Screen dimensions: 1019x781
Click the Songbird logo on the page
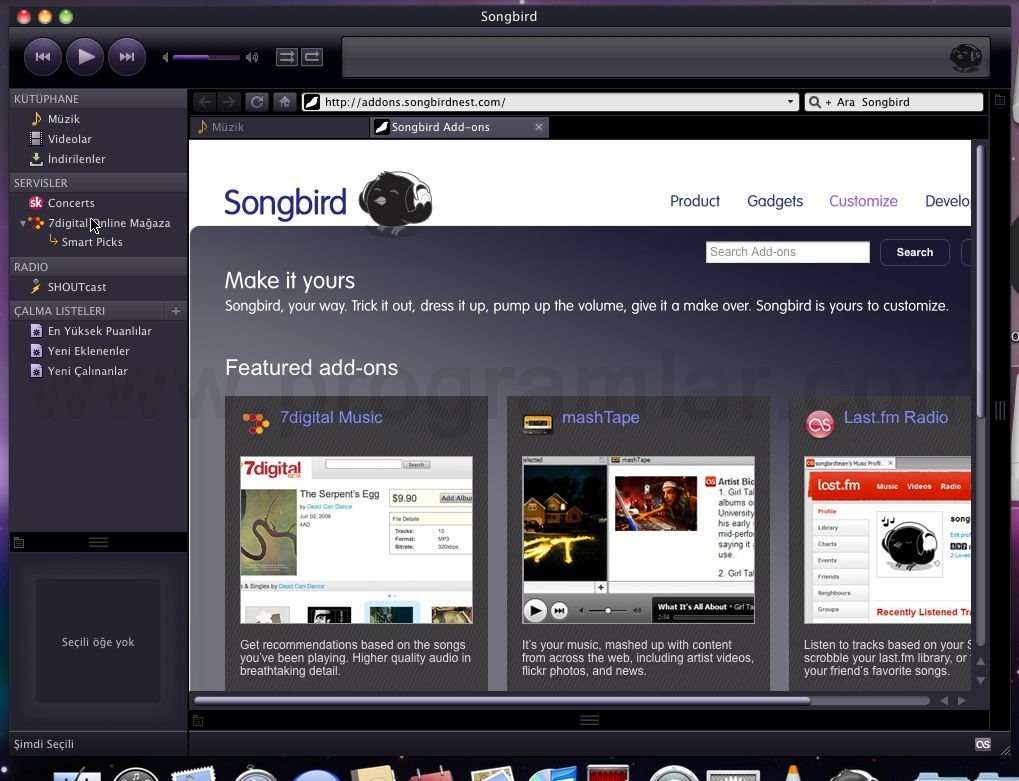[x=328, y=203]
